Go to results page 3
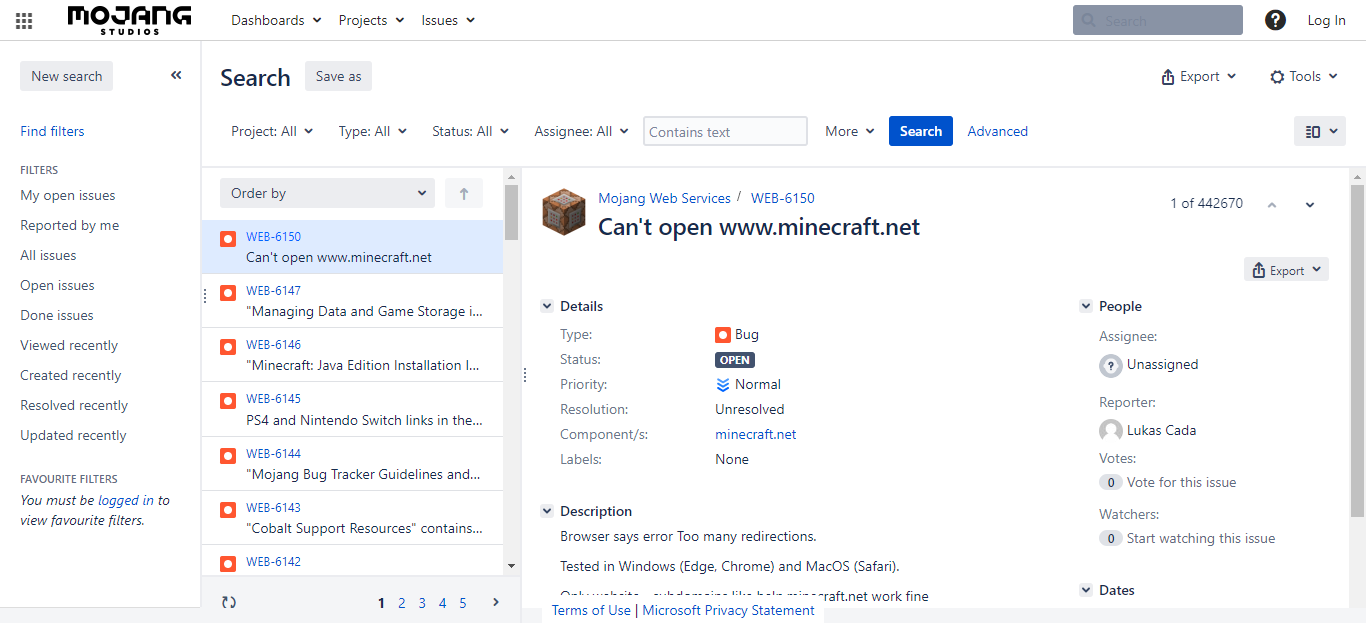The image size is (1366, 623). [422, 603]
